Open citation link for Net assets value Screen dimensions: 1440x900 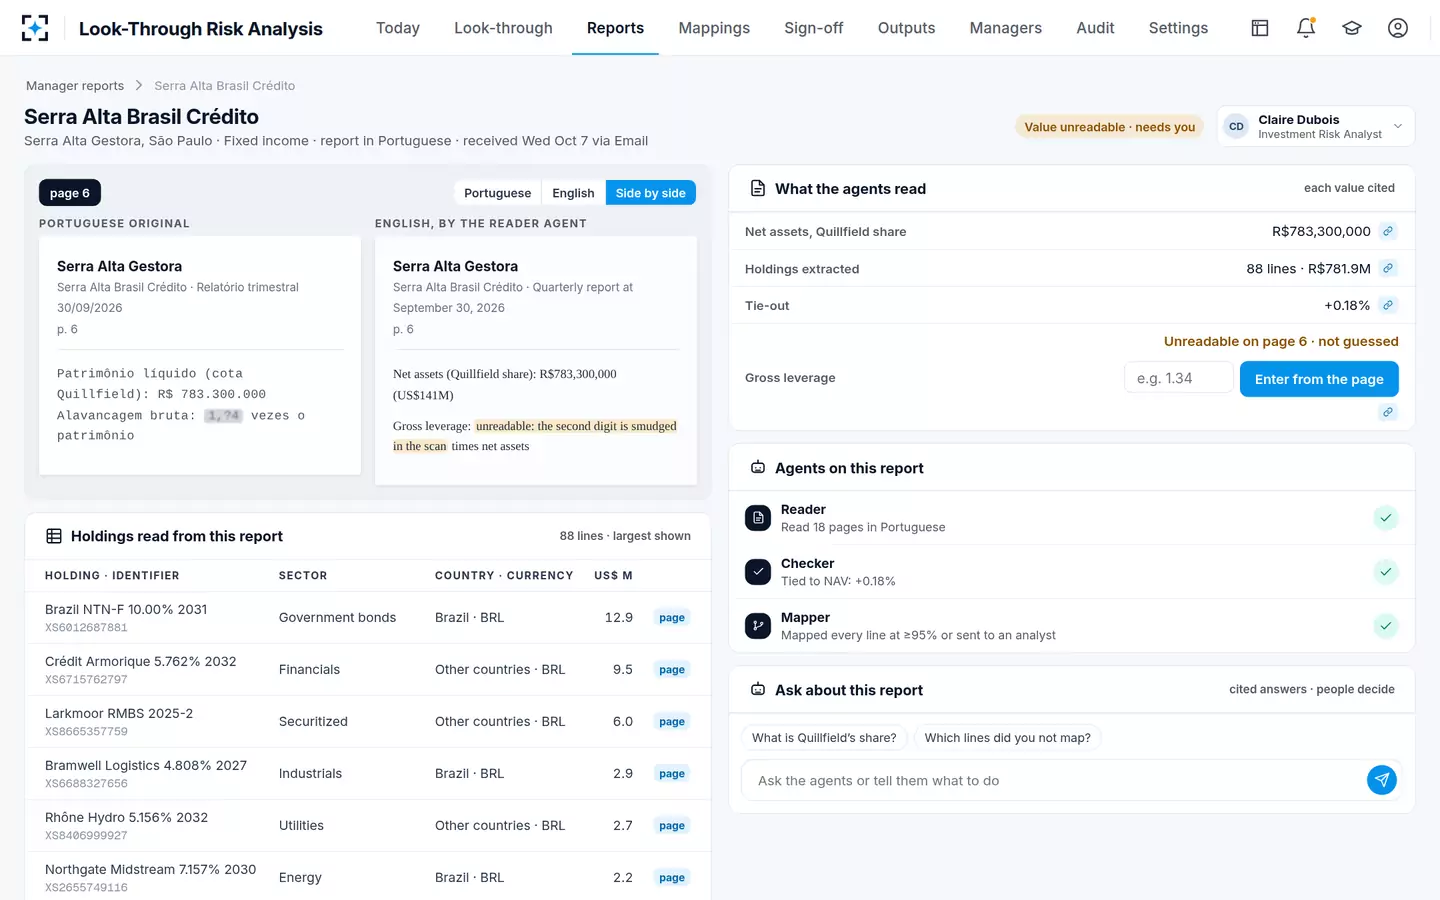pyautogui.click(x=1388, y=231)
